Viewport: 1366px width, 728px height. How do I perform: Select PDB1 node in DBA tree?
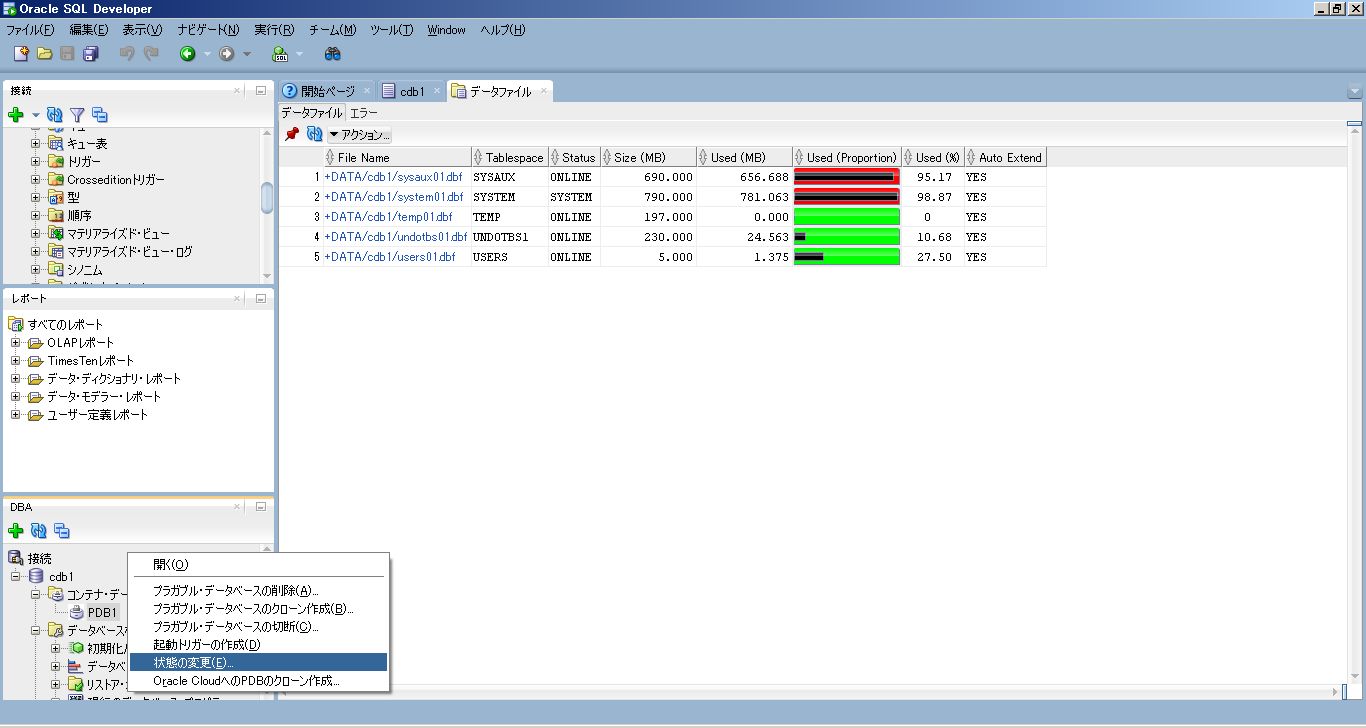(102, 612)
